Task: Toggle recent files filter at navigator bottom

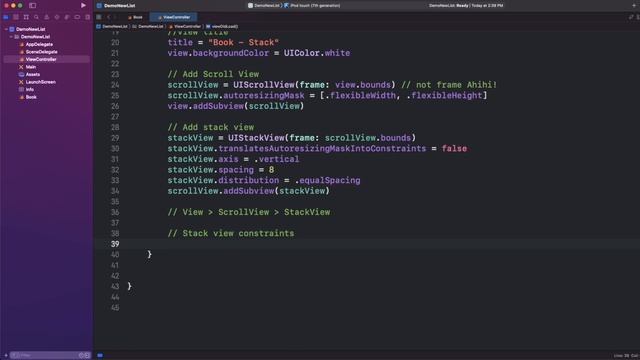Action: point(81,356)
